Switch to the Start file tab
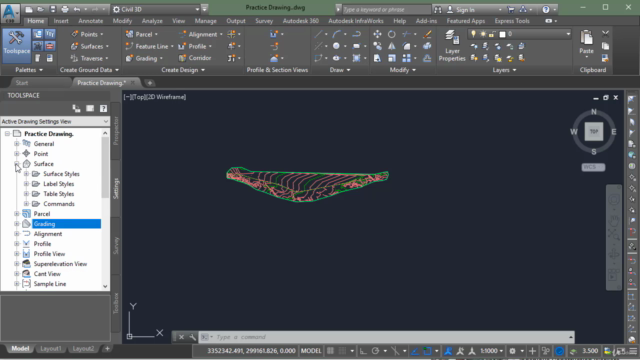Viewport: 640px width, 360px height. pos(22,83)
